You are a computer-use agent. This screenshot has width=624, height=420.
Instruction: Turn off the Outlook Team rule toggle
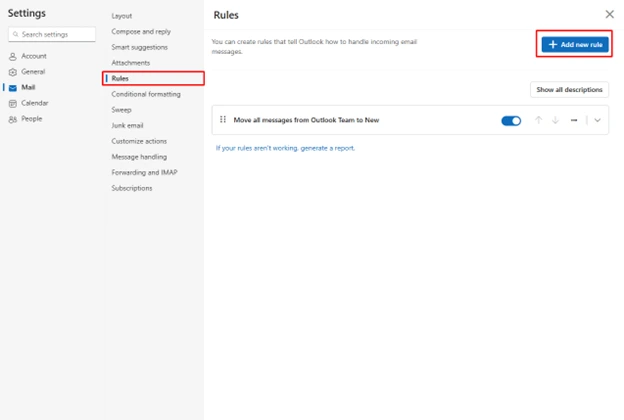coord(511,121)
